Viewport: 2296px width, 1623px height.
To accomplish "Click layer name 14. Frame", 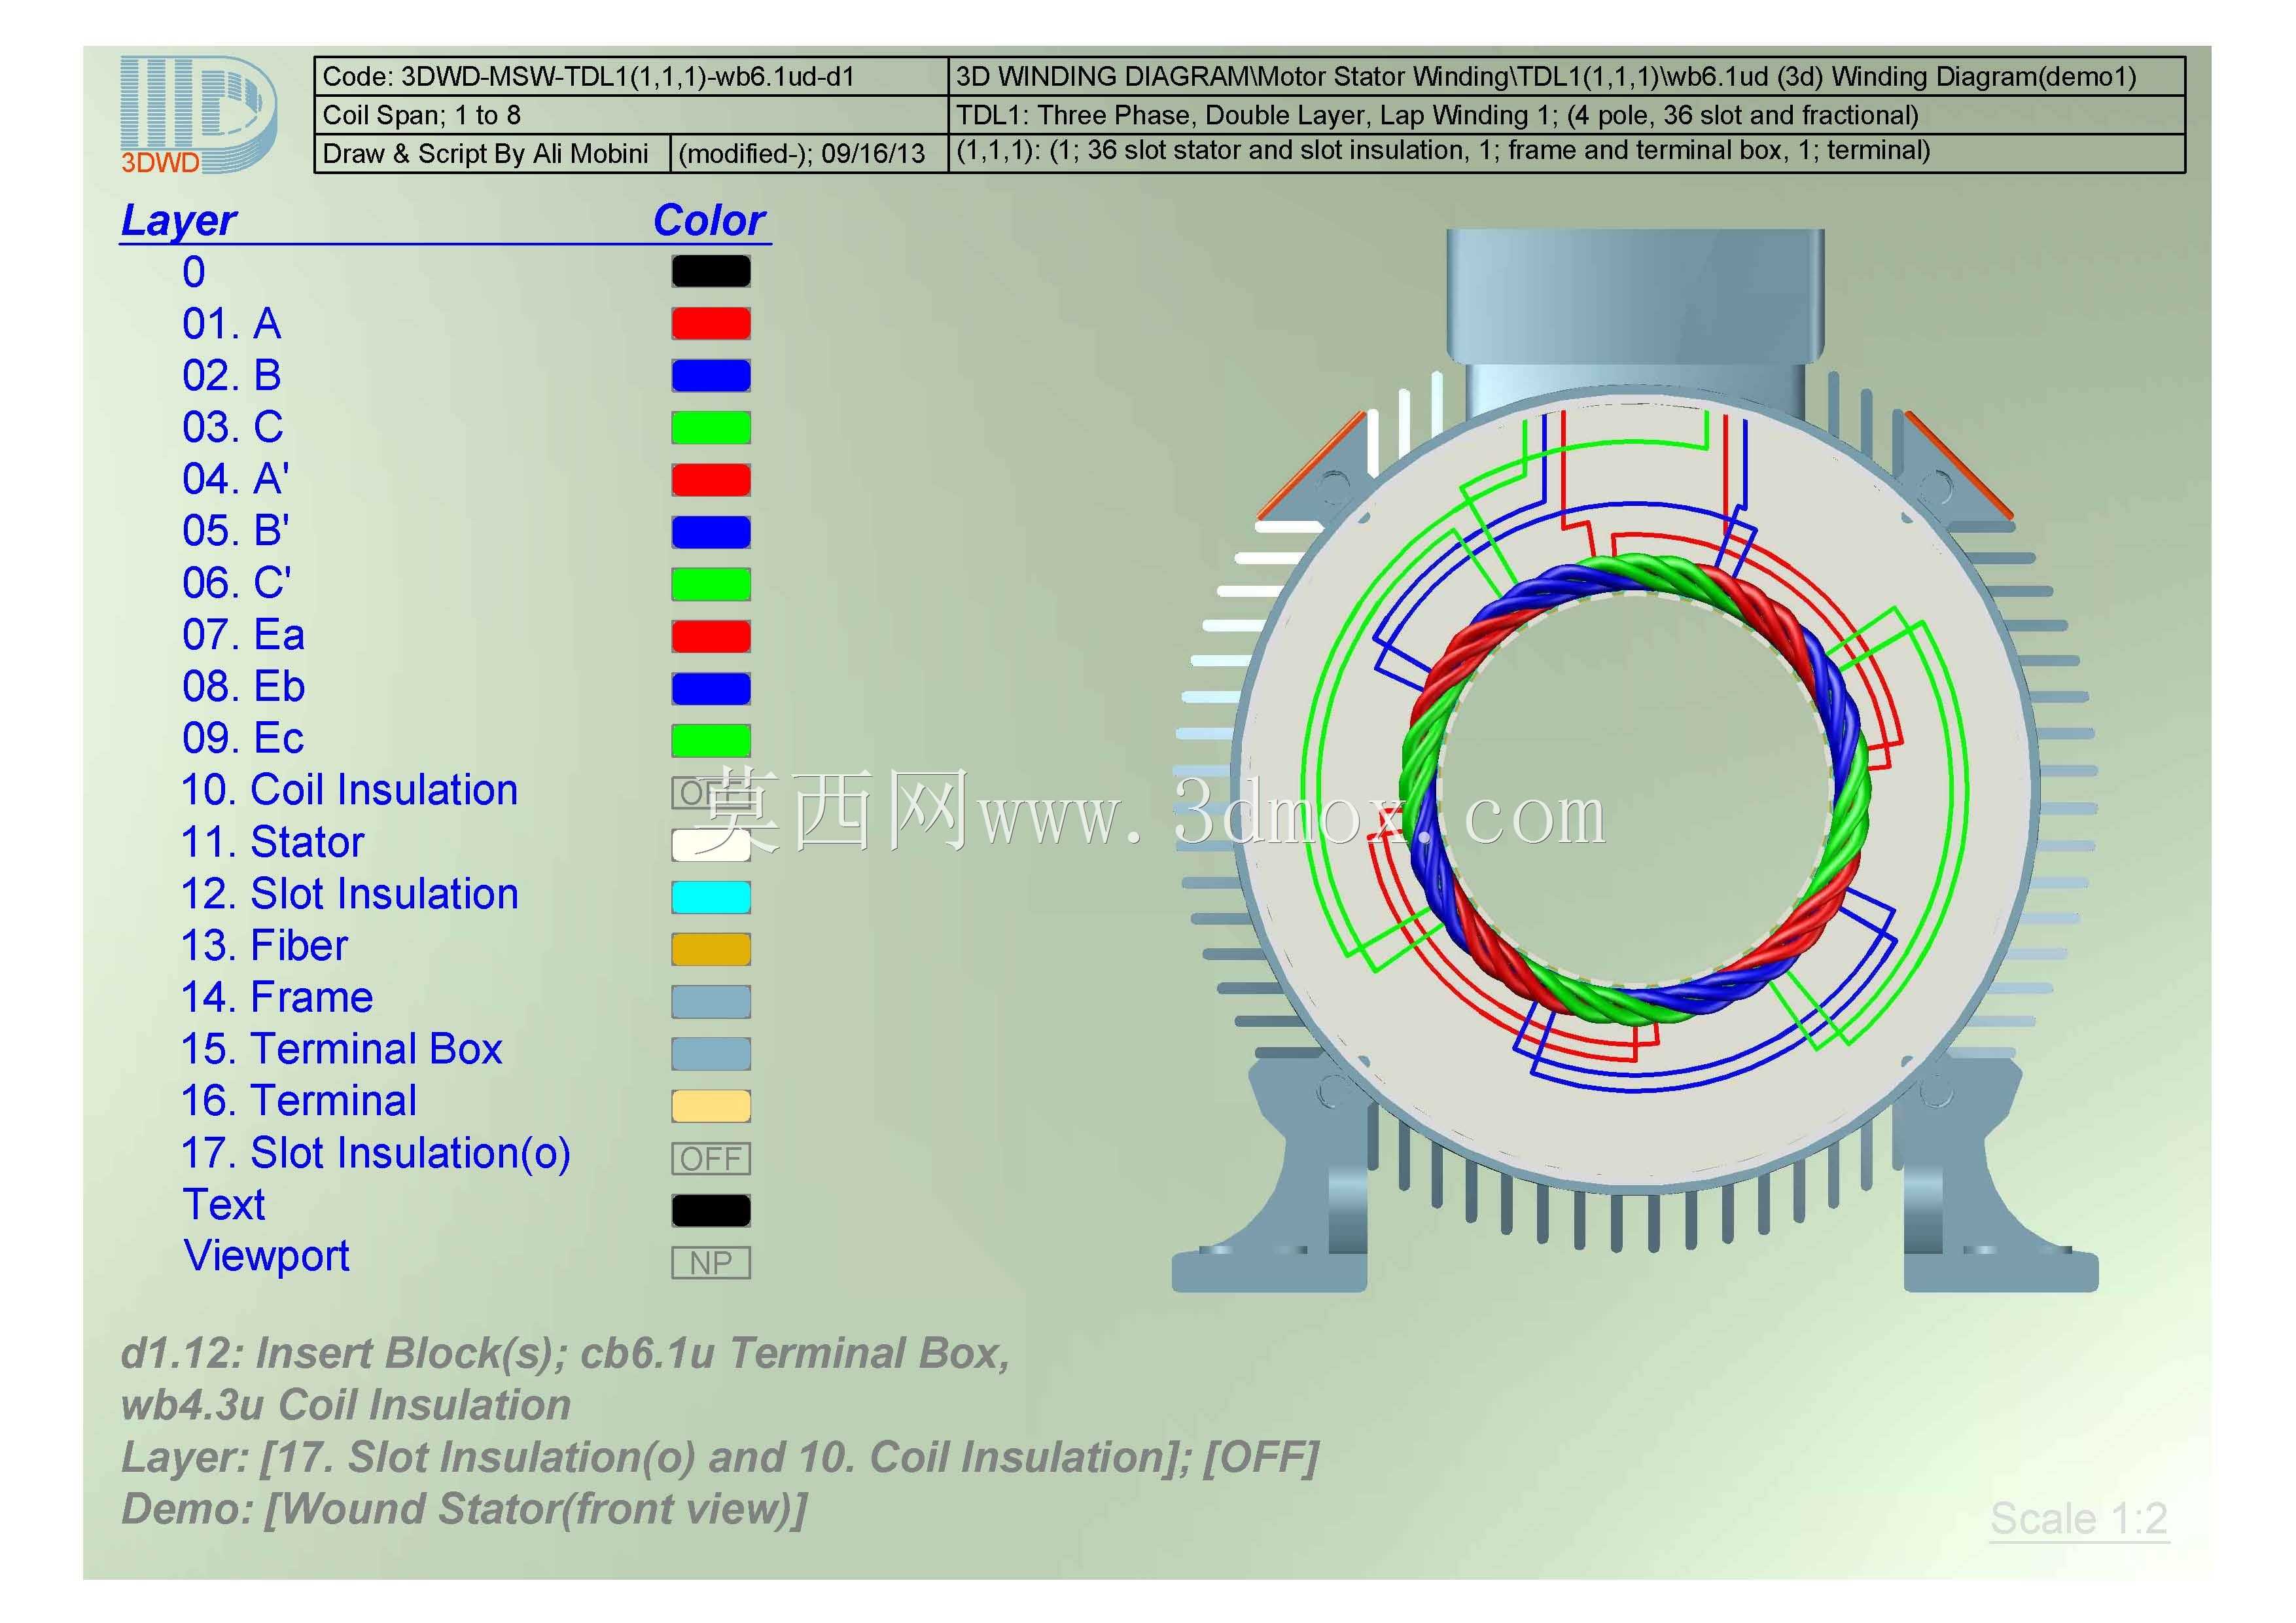I will tap(277, 998).
